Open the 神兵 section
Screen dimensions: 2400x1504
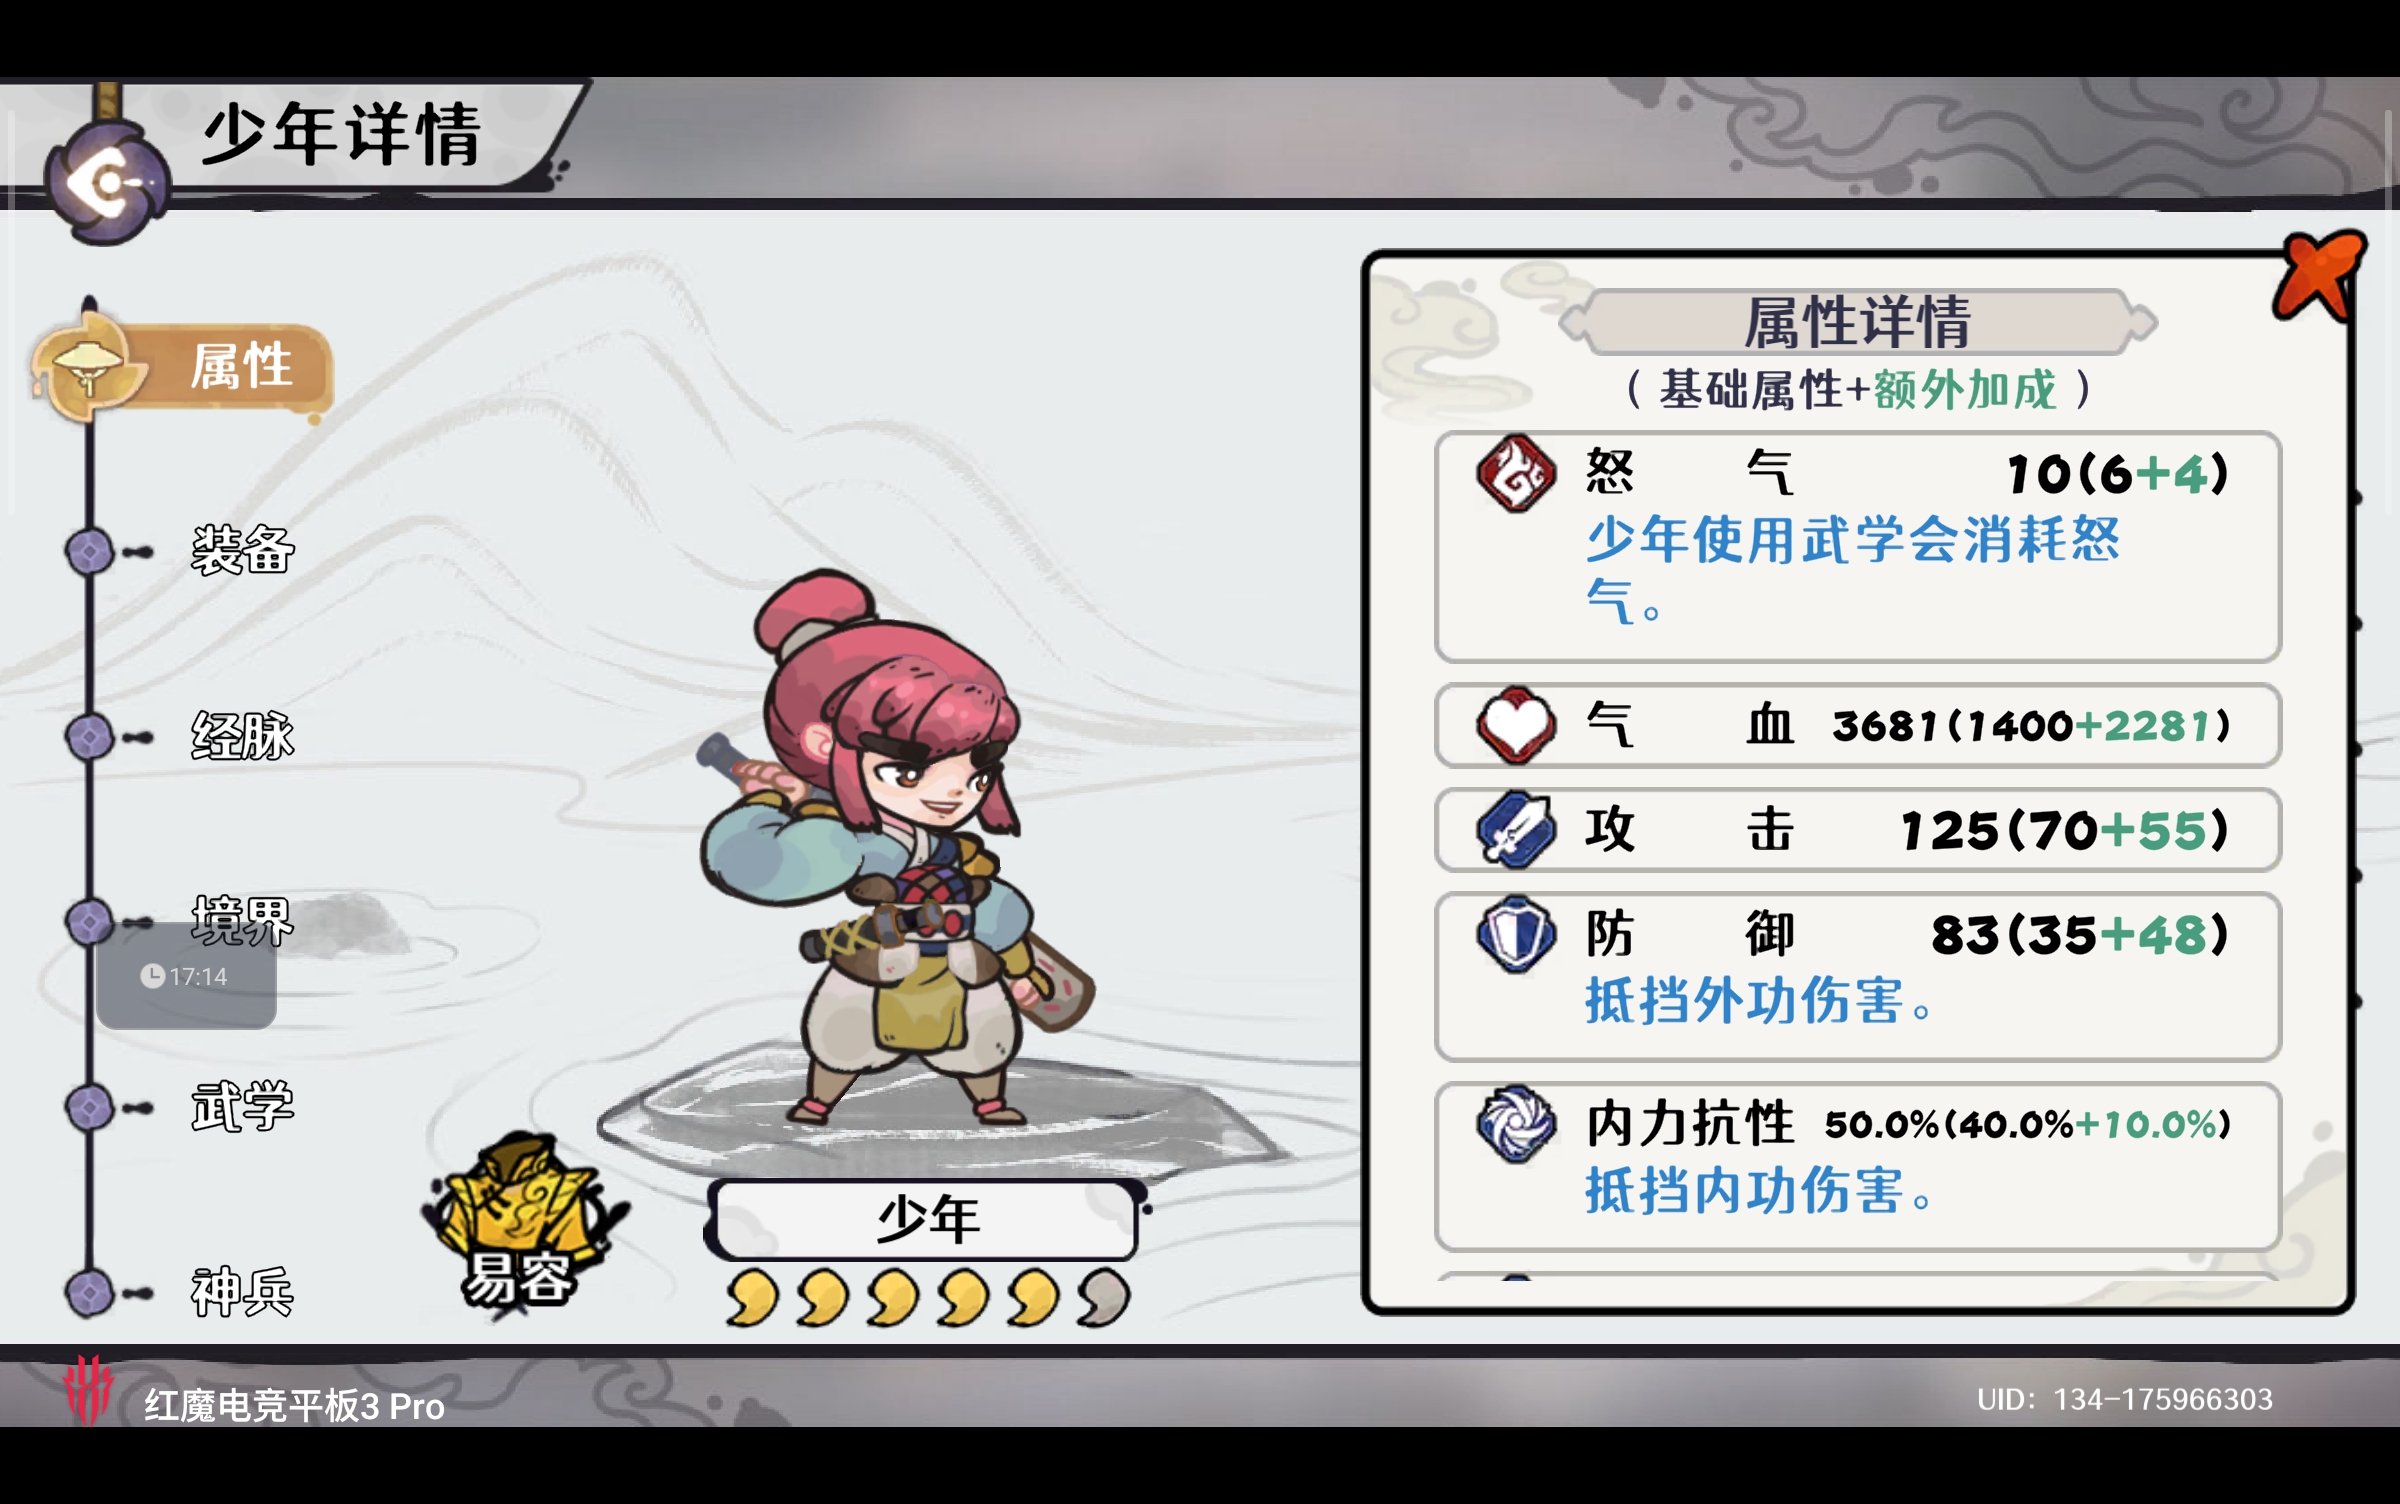242,1291
